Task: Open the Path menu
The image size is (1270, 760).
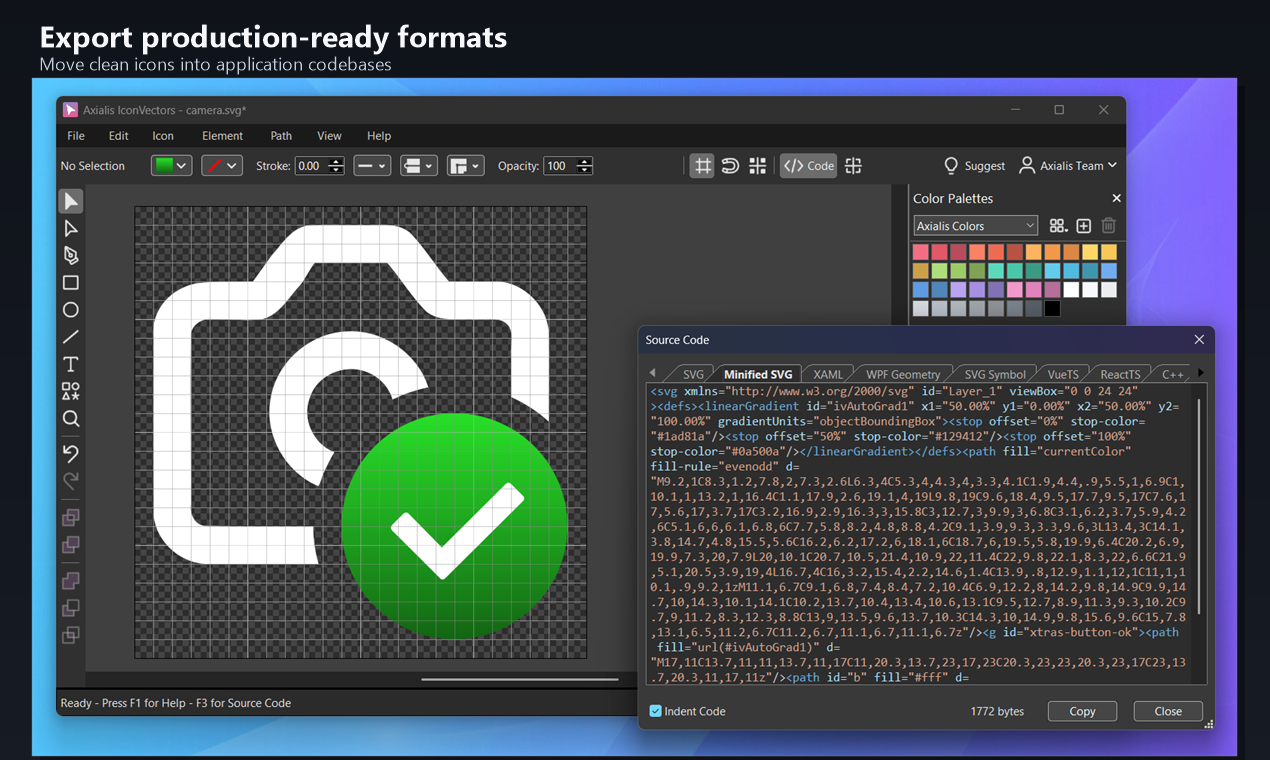Action: click(281, 136)
